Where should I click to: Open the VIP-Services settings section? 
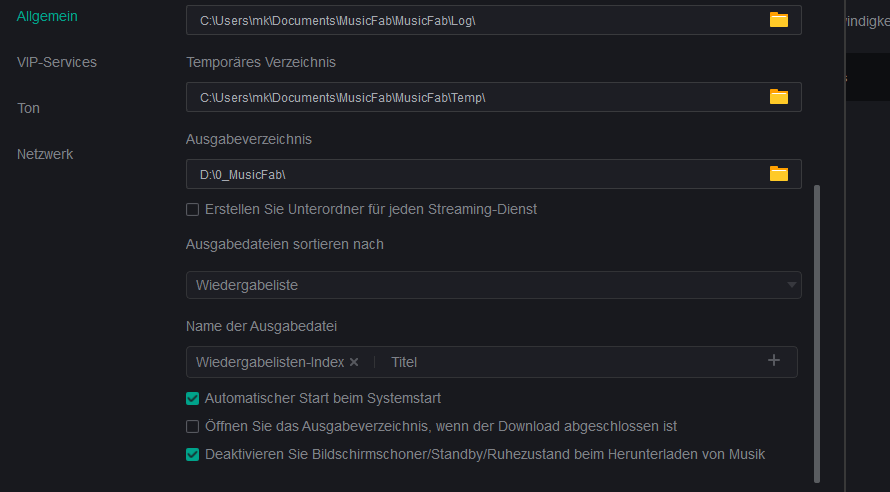(57, 62)
